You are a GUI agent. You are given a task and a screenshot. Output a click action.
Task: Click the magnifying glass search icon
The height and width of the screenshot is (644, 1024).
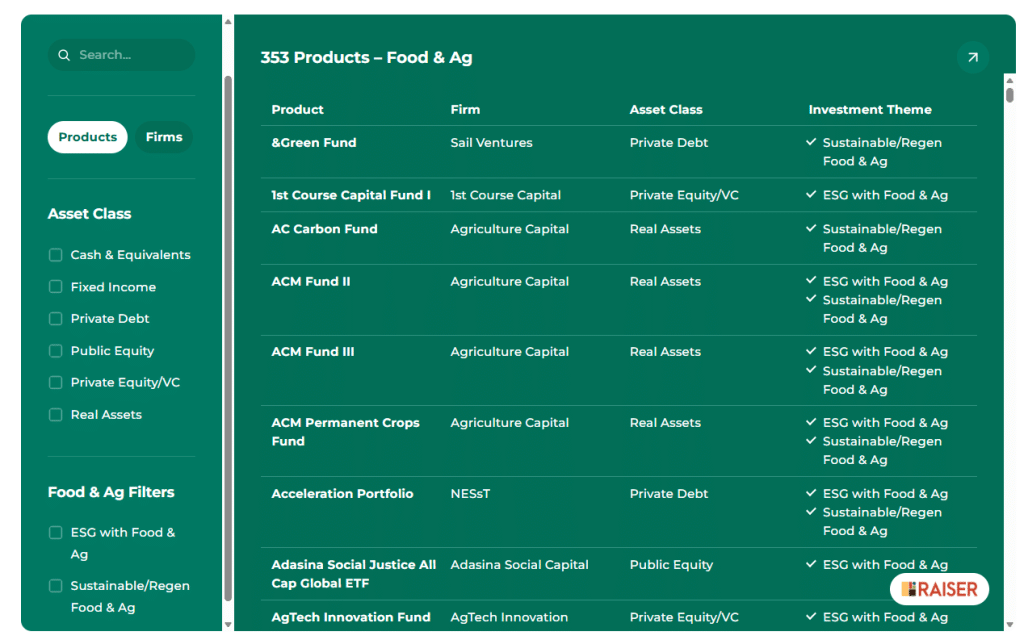pyautogui.click(x=65, y=55)
